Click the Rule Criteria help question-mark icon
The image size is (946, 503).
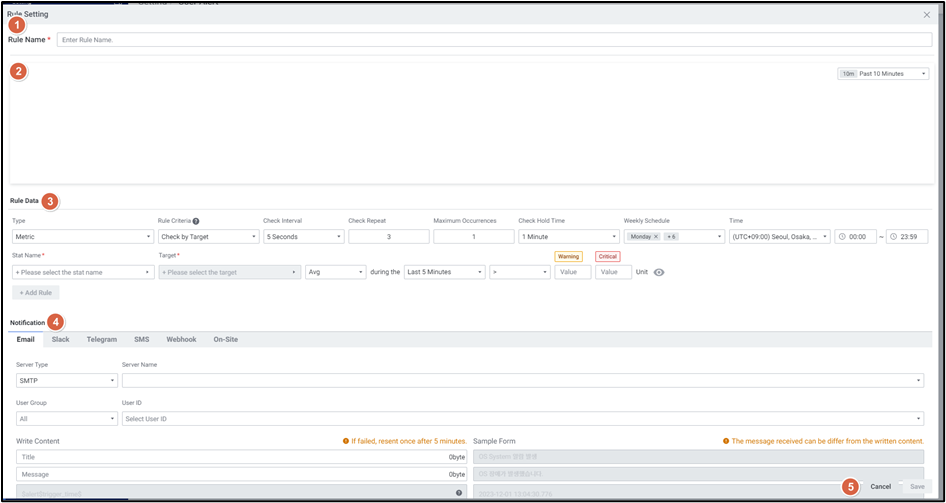tap(196, 221)
